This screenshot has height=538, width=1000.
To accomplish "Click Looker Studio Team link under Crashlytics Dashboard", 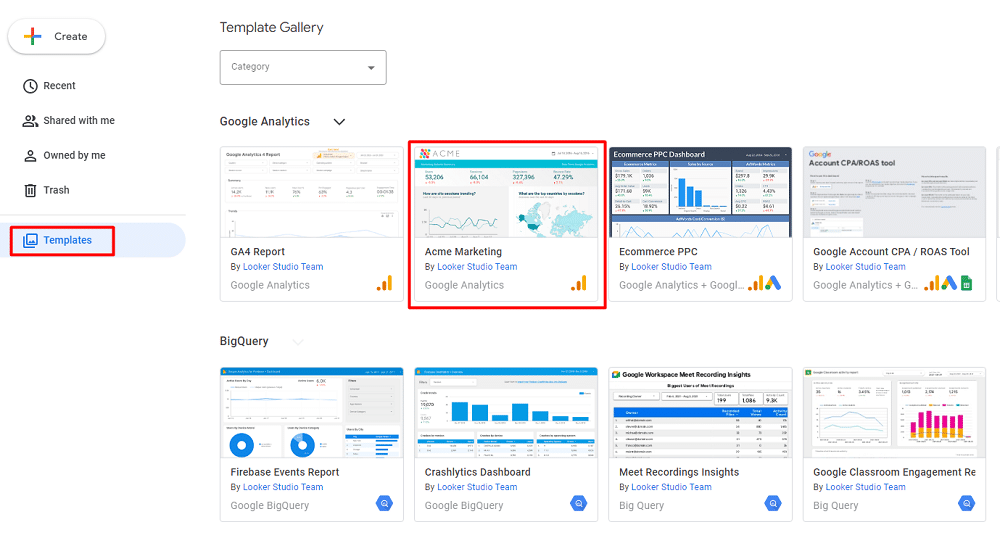I will [477, 487].
